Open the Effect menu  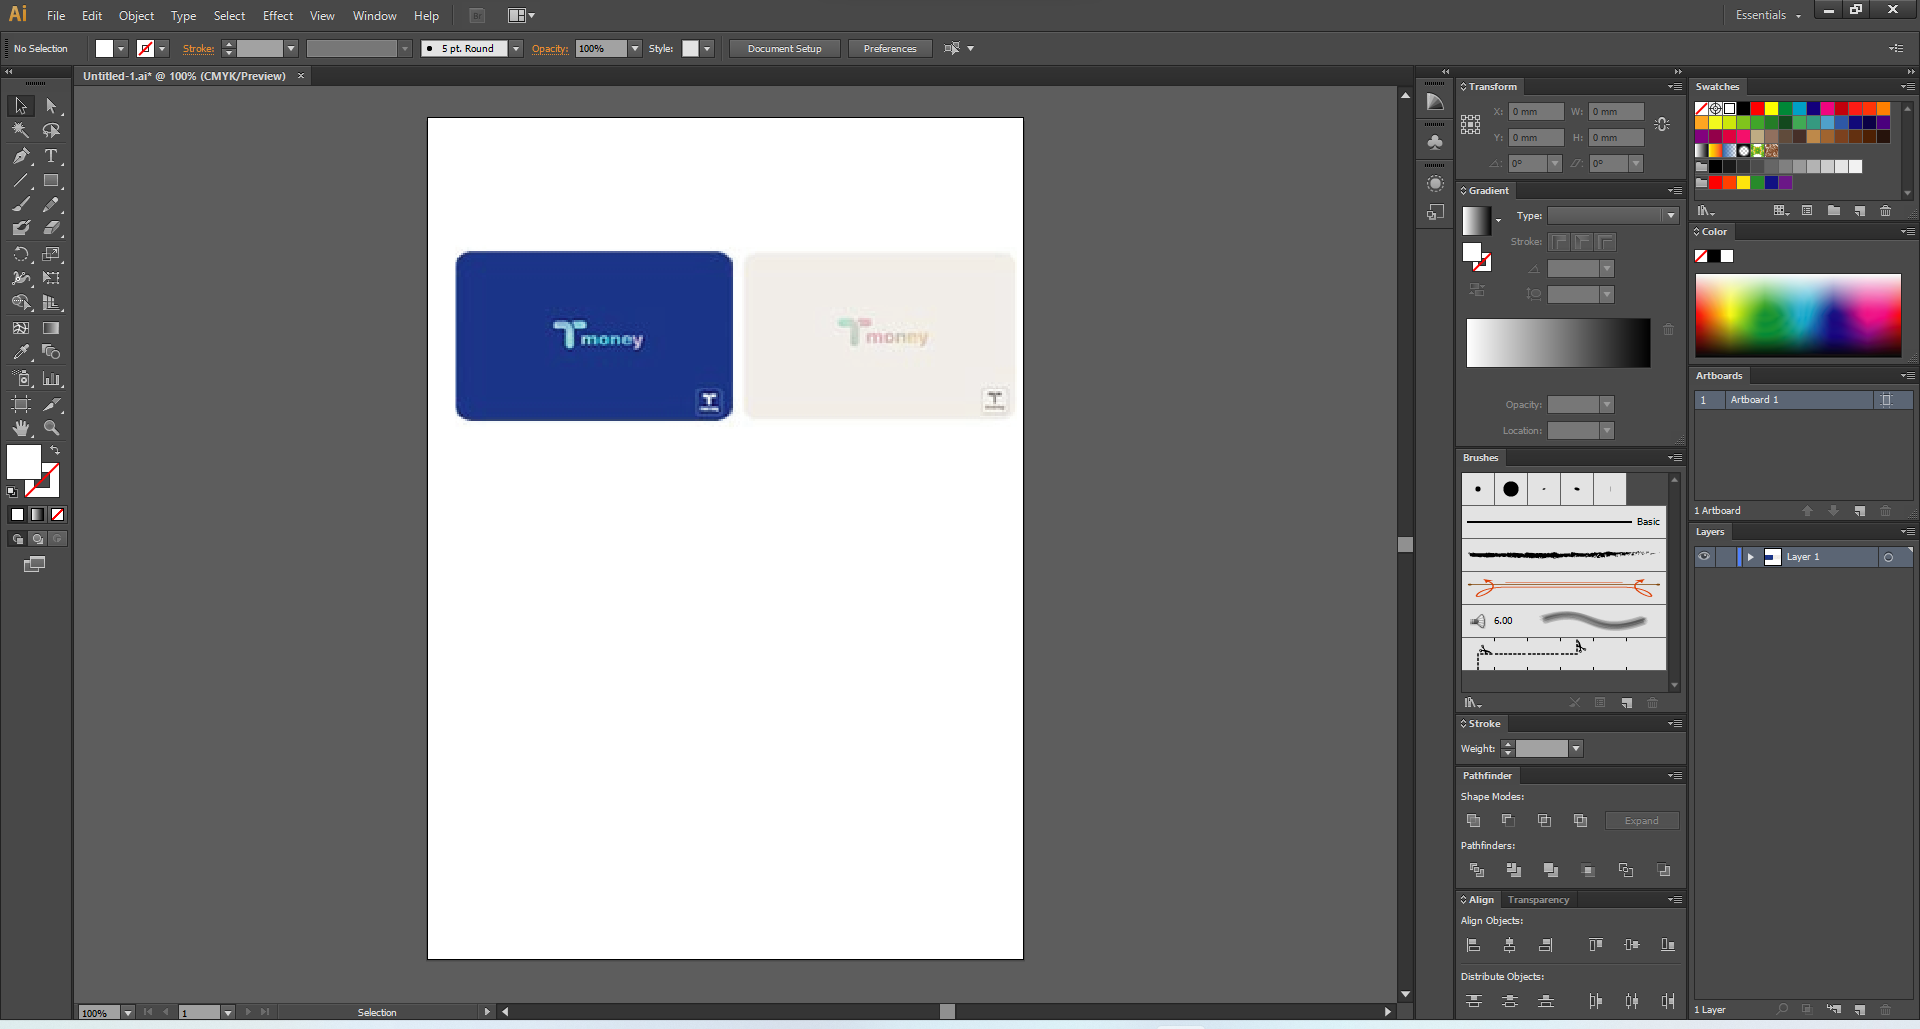[x=278, y=16]
